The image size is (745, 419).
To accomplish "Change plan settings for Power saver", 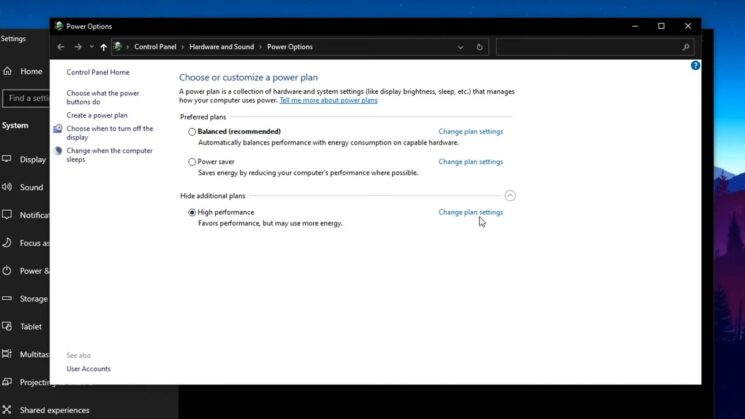I will tap(470, 162).
